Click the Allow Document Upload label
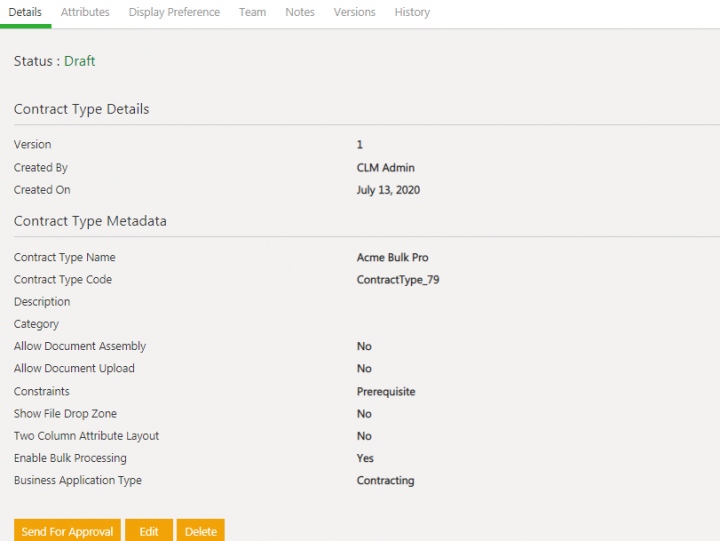The image size is (720, 541). tap(74, 368)
